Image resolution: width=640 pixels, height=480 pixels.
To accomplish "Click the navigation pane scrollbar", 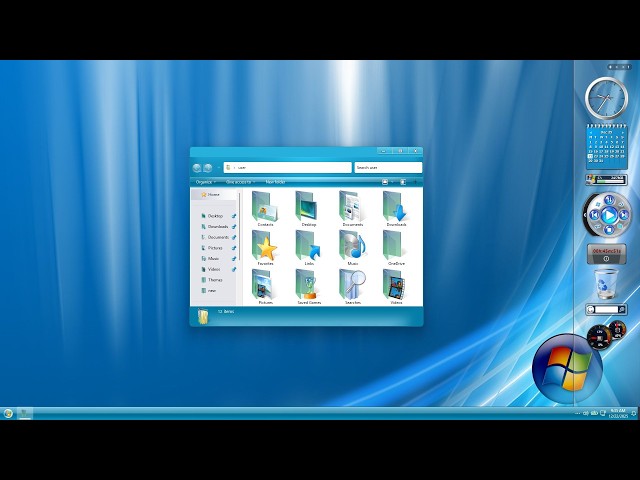I will [x=240, y=227].
